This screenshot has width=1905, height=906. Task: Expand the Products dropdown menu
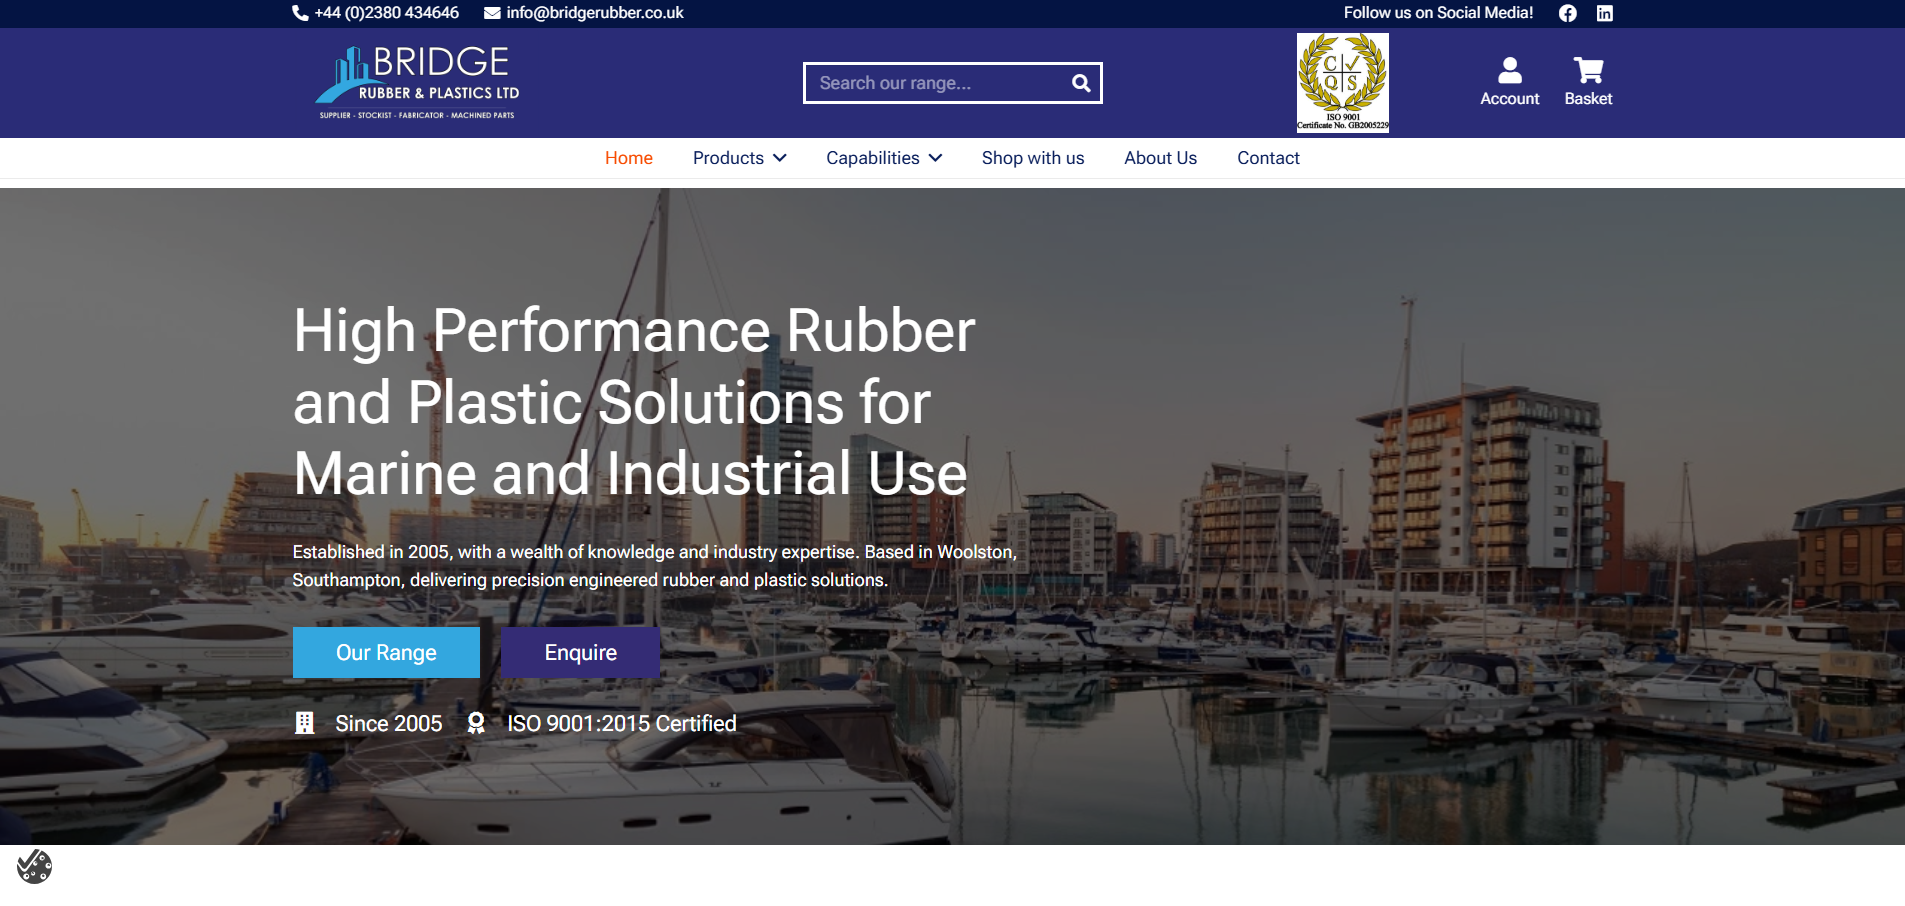pyautogui.click(x=739, y=158)
